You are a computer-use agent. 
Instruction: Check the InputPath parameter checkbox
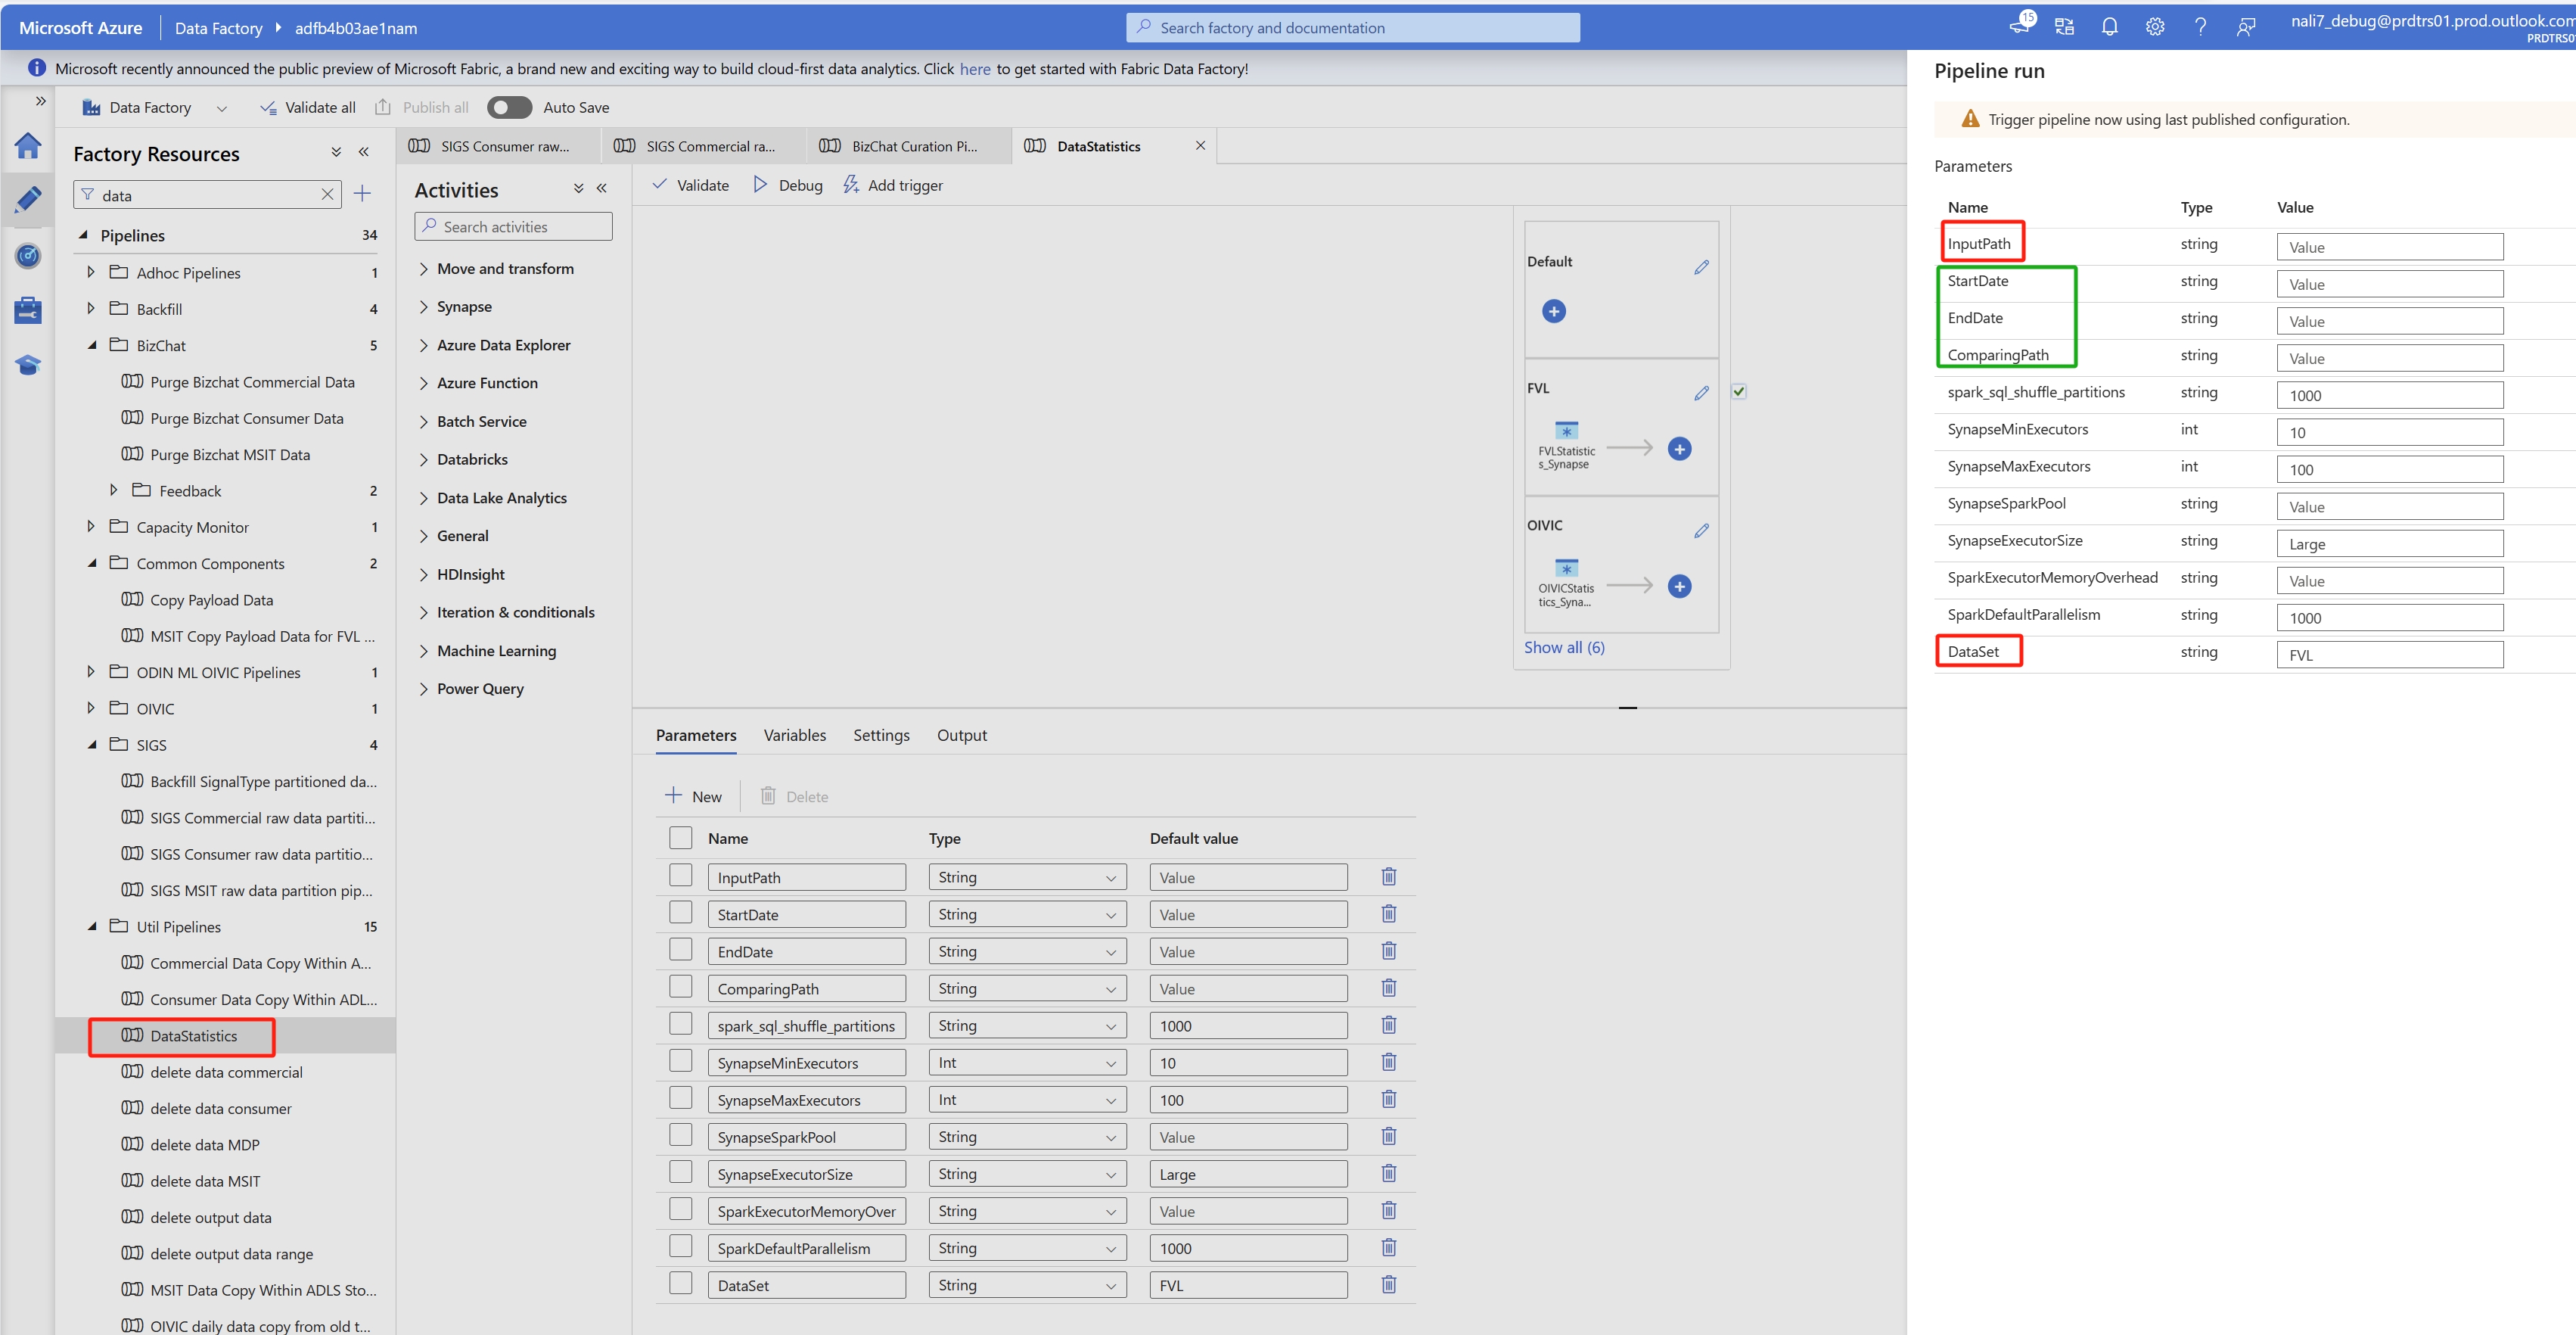pos(681,875)
